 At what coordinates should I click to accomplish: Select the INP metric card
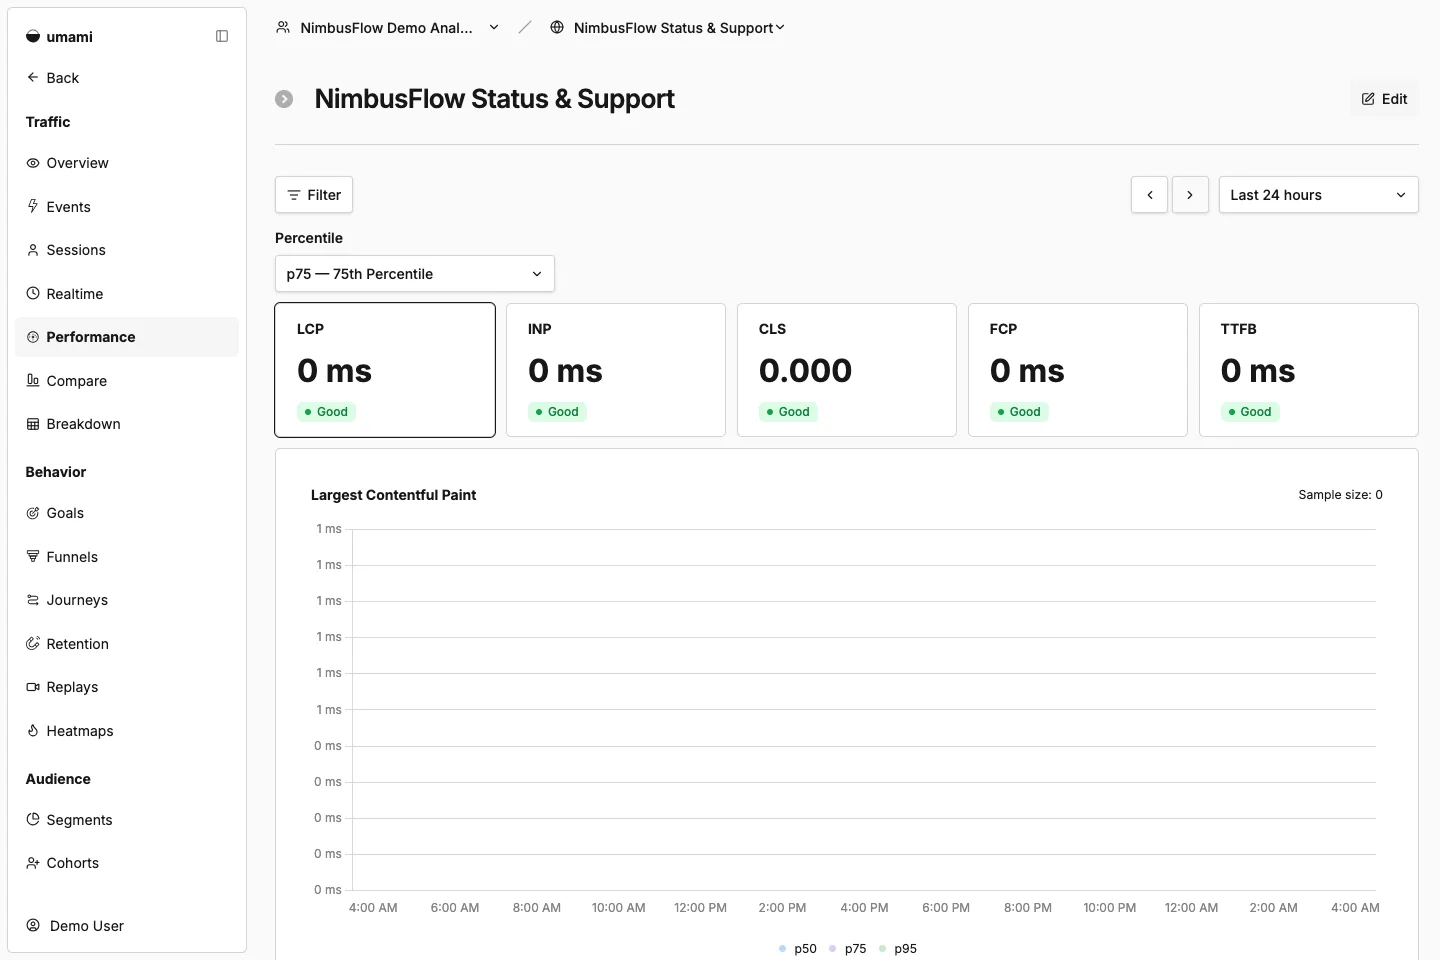coord(616,370)
